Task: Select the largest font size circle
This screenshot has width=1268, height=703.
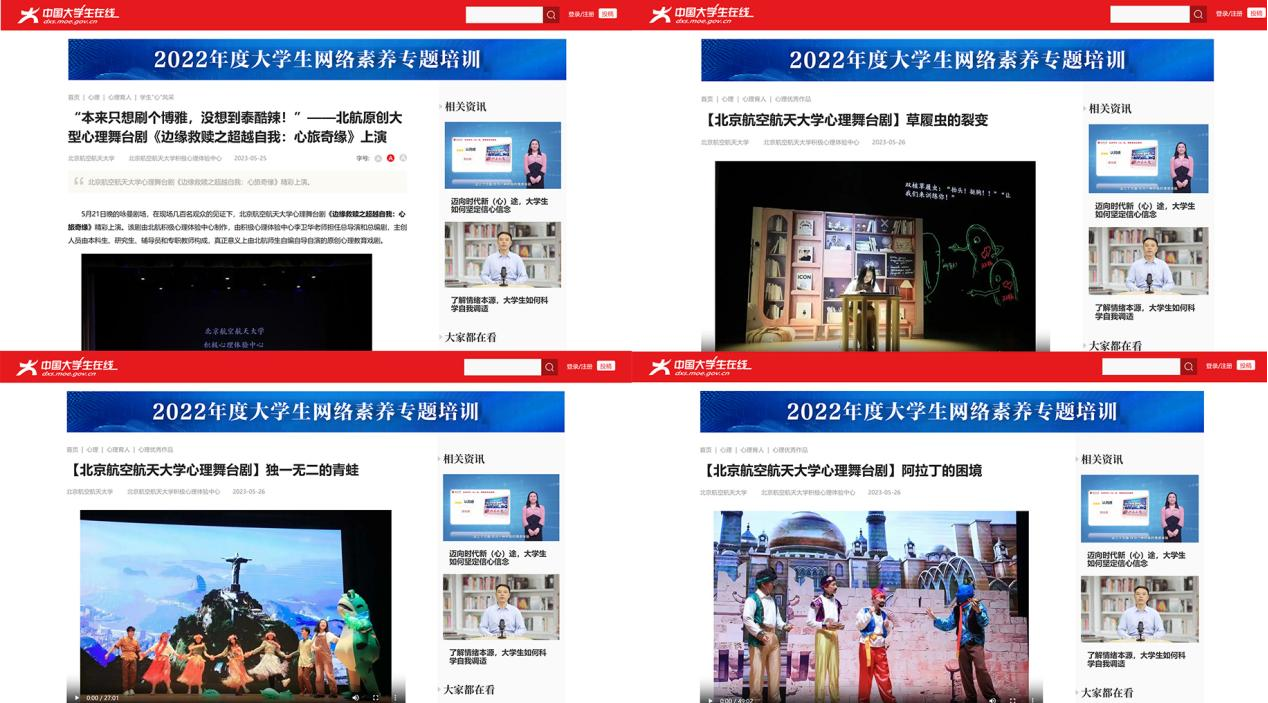Action: coord(403,158)
